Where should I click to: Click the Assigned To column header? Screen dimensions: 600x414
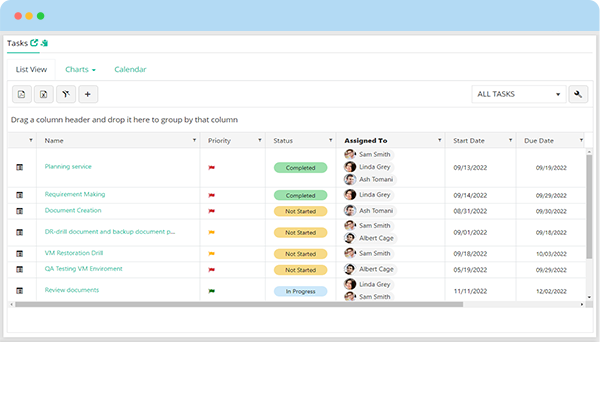390,140
